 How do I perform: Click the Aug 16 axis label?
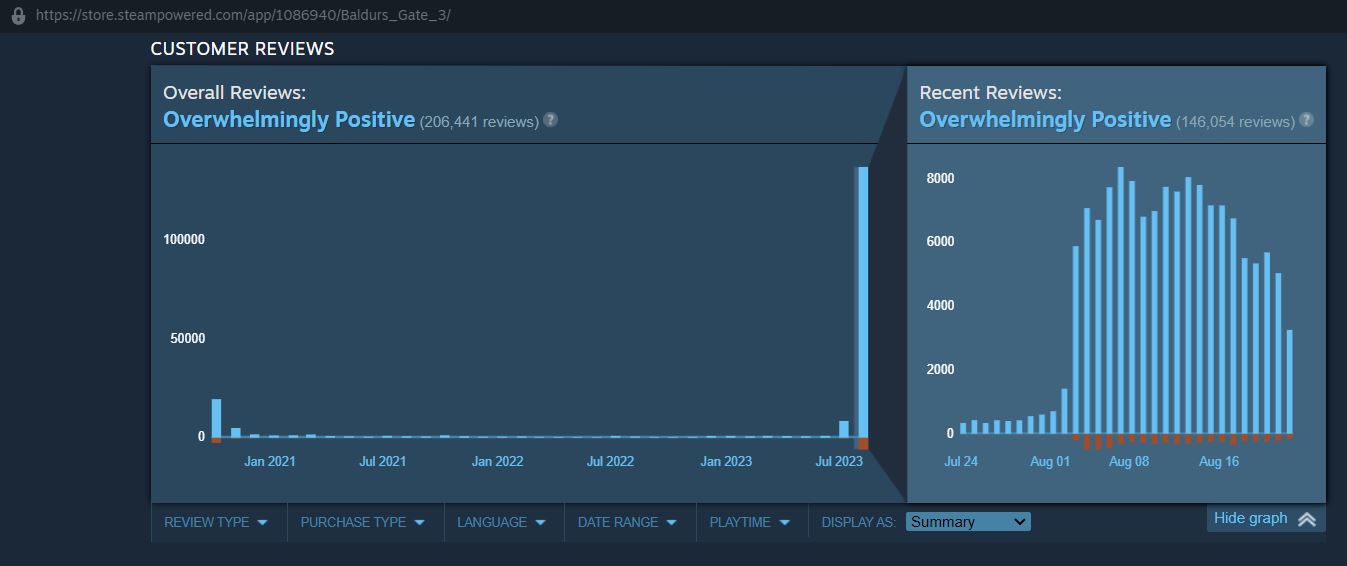[1218, 462]
